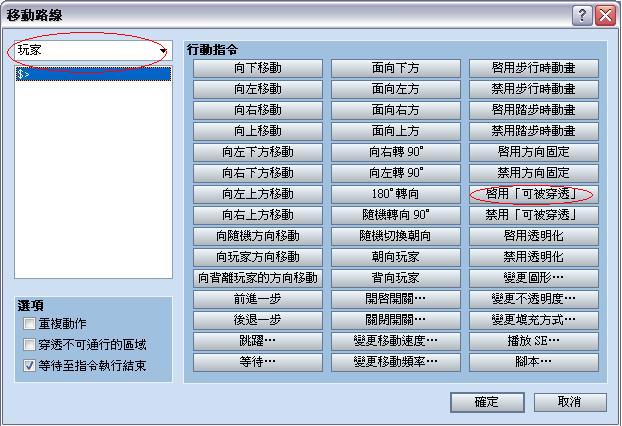Click the 面向左方 button
The height and width of the screenshot is (426, 622).
pyautogui.click(x=396, y=89)
